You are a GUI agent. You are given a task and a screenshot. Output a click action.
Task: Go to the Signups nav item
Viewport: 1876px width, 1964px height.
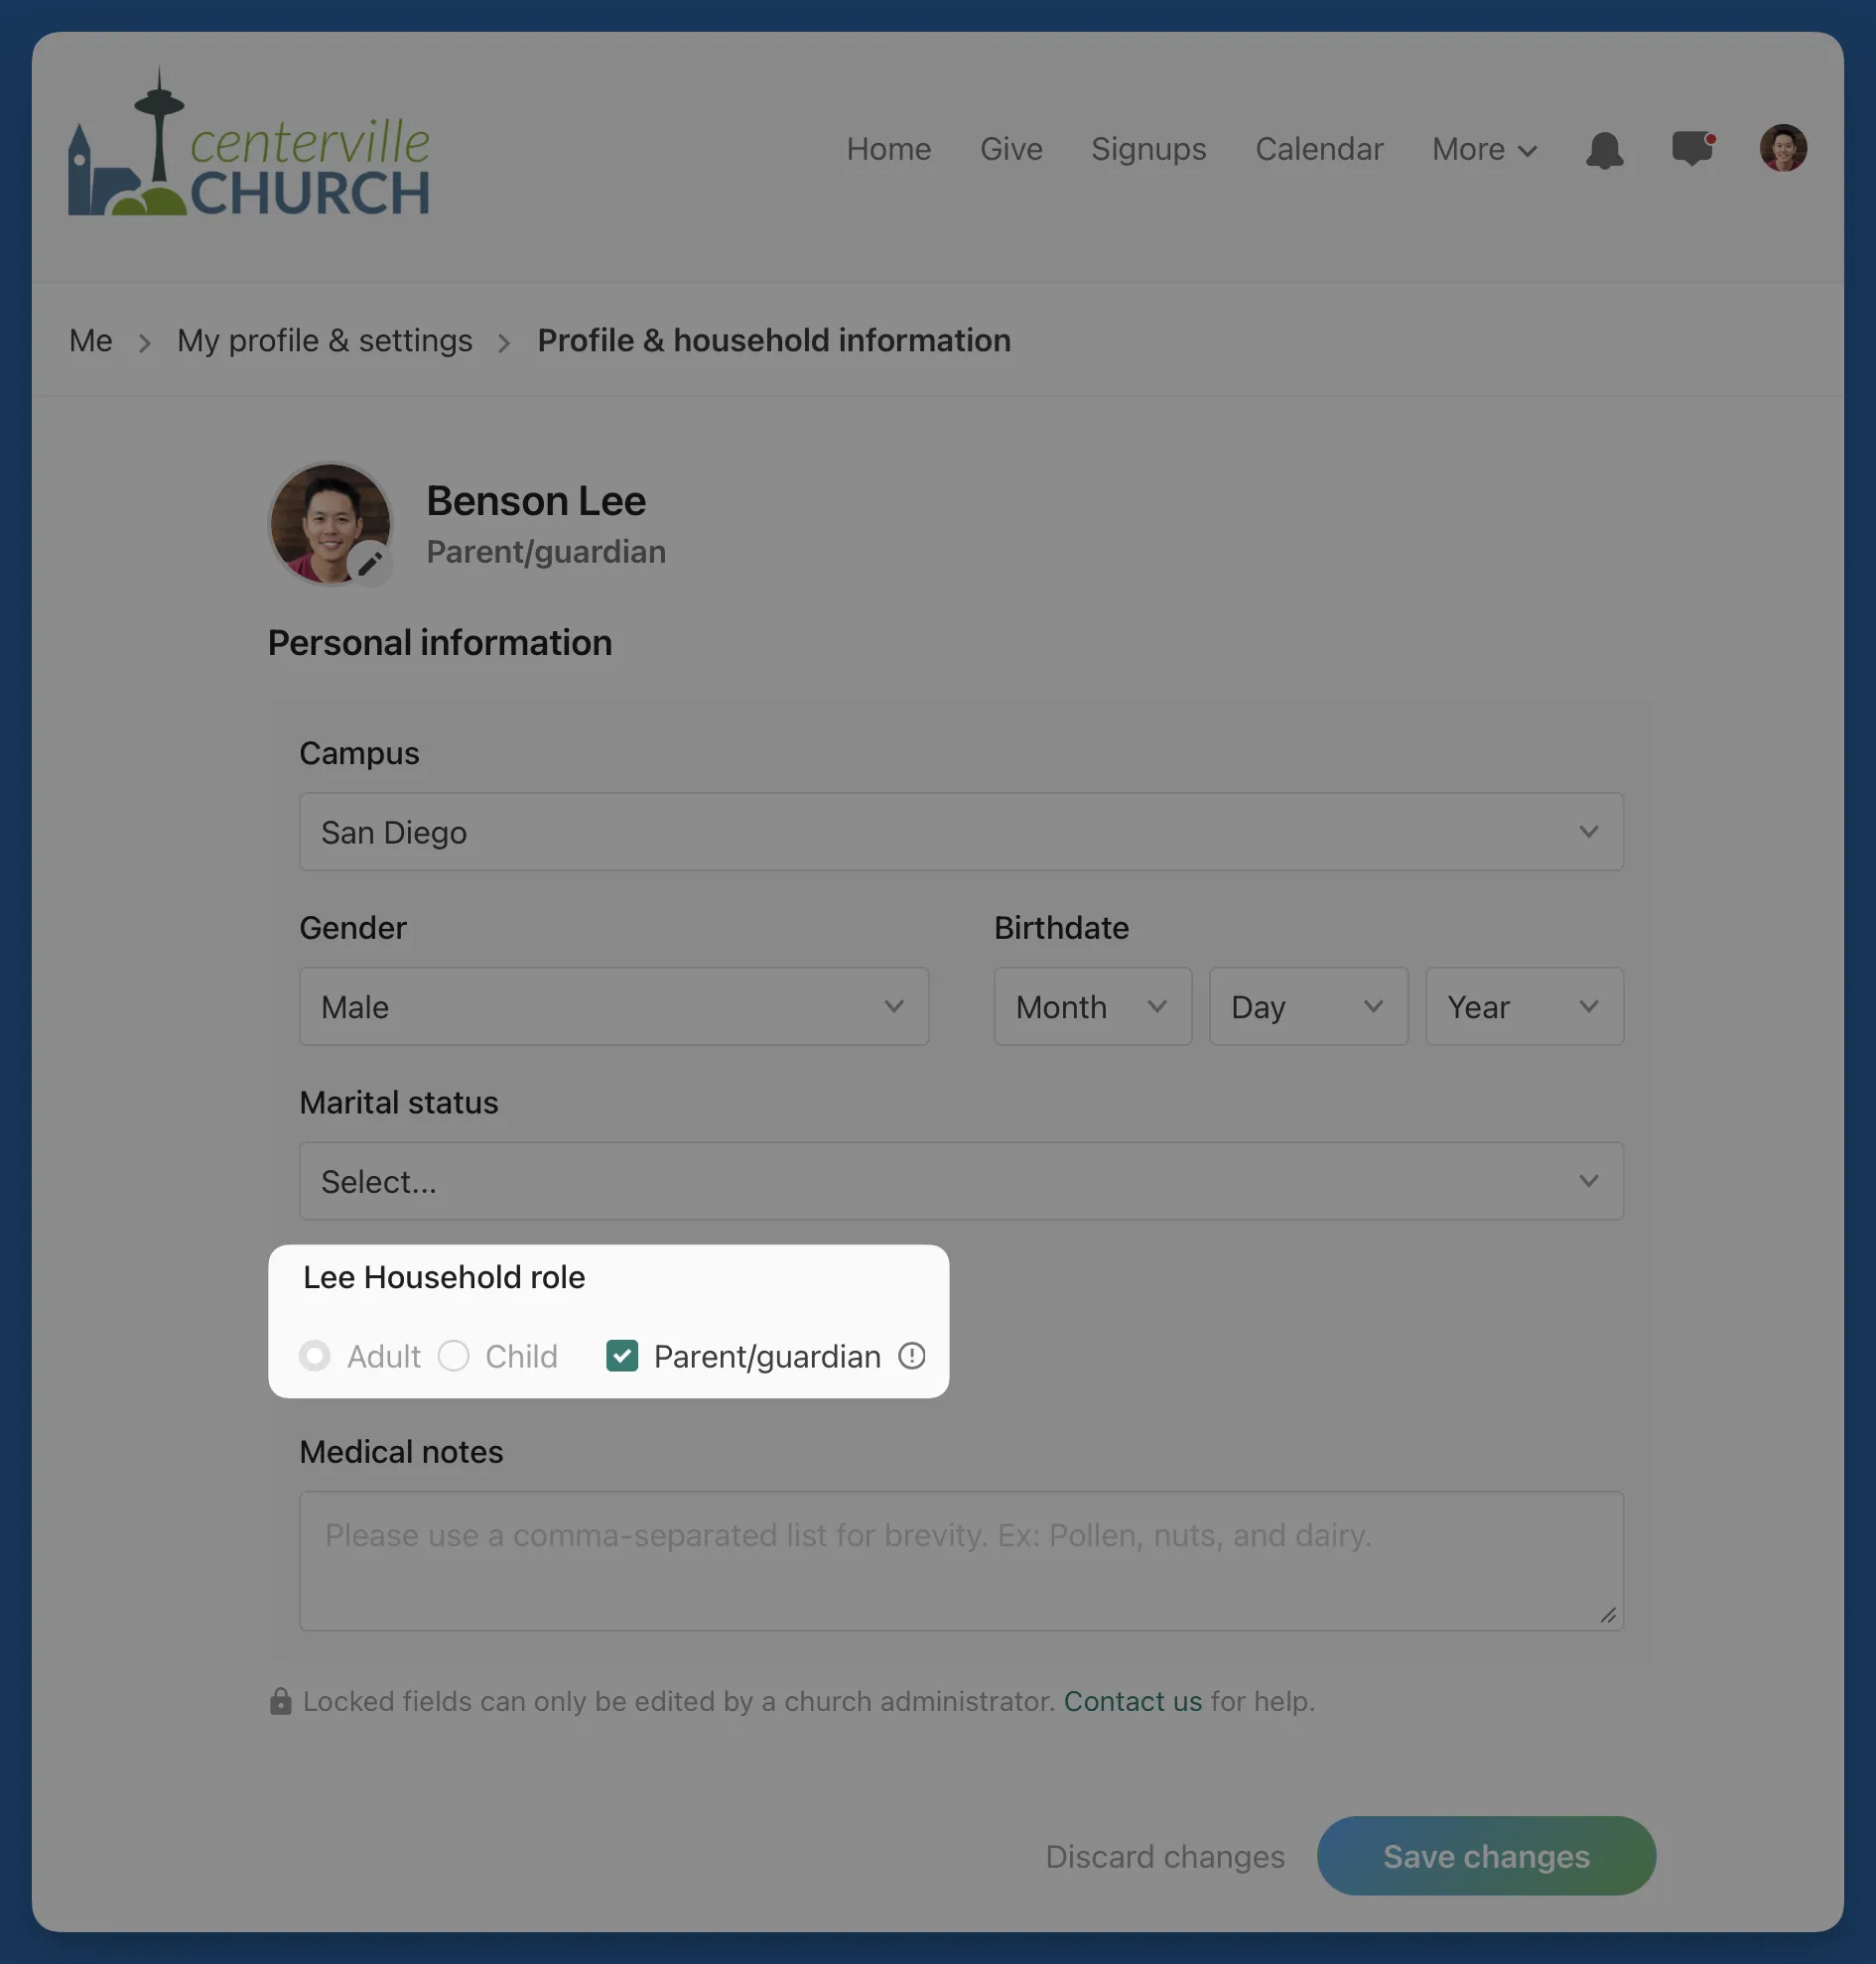(x=1148, y=149)
